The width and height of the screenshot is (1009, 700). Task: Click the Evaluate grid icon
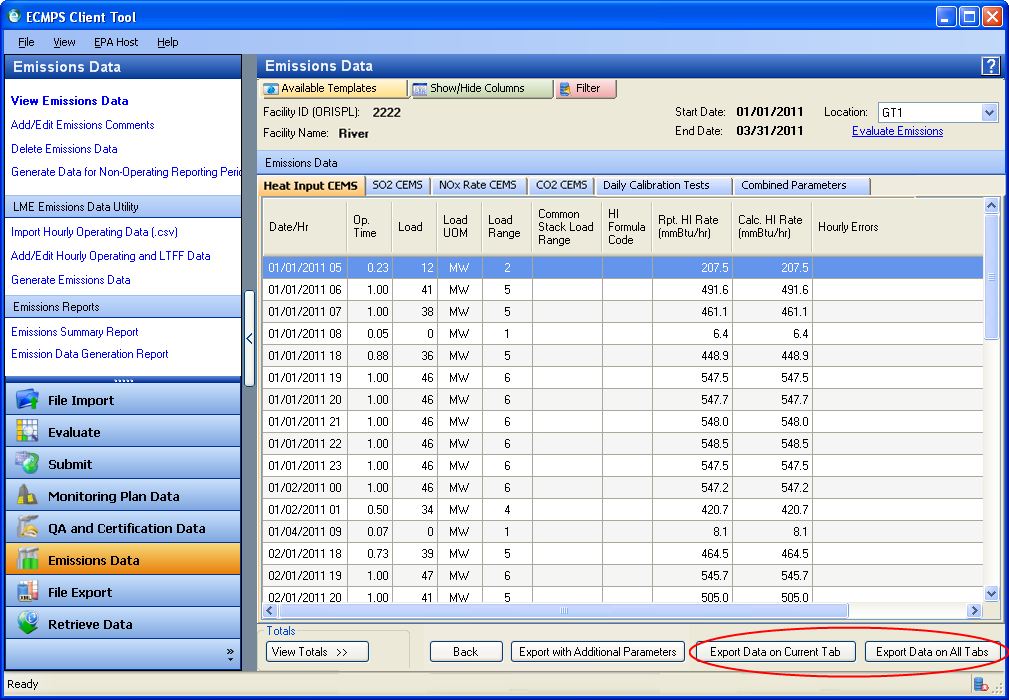coord(27,432)
